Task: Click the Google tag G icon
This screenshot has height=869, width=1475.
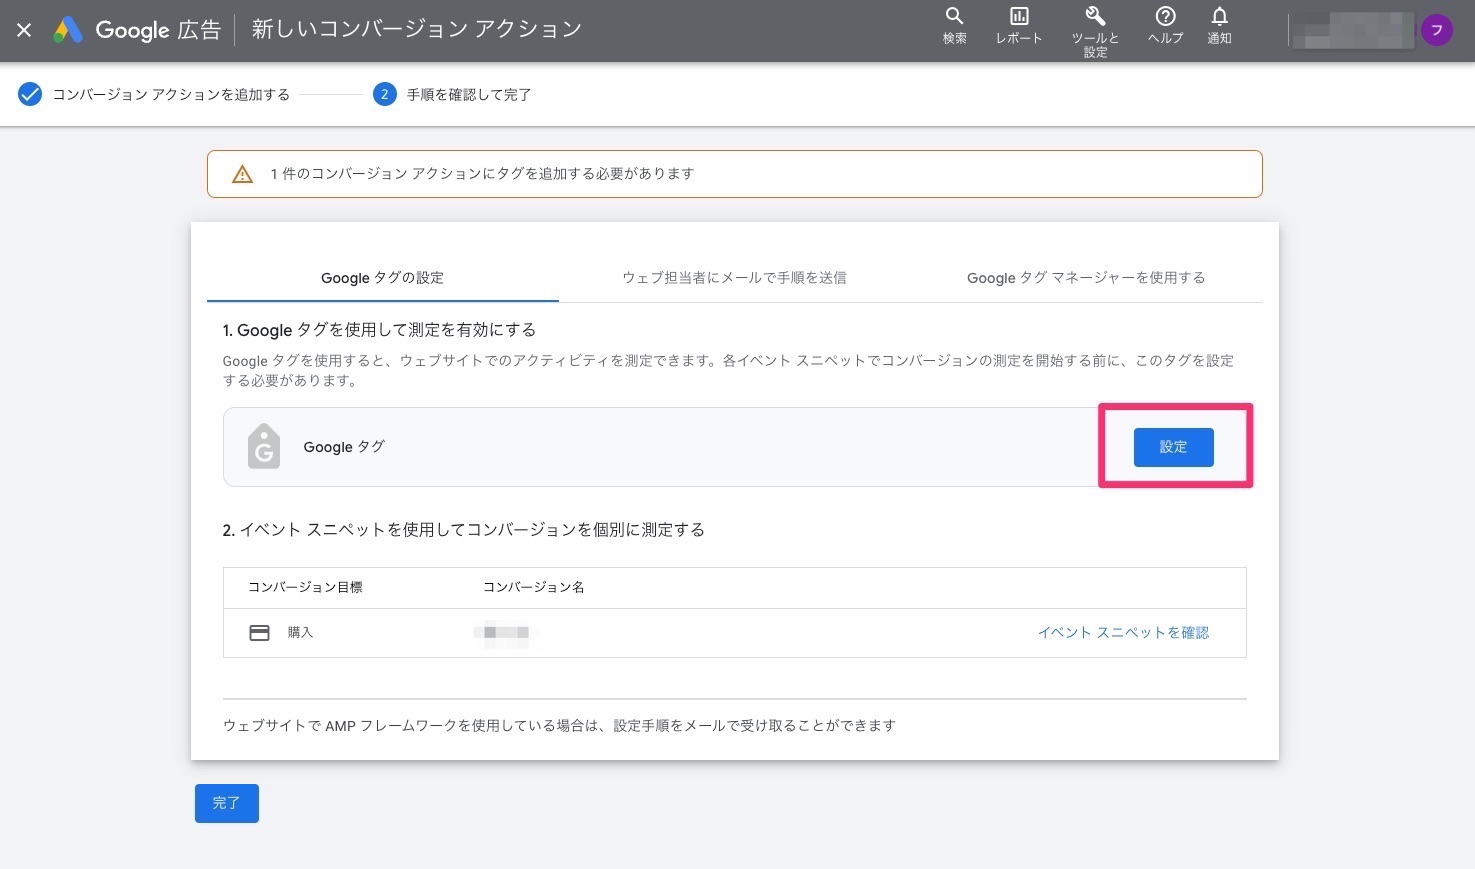Action: click(263, 447)
